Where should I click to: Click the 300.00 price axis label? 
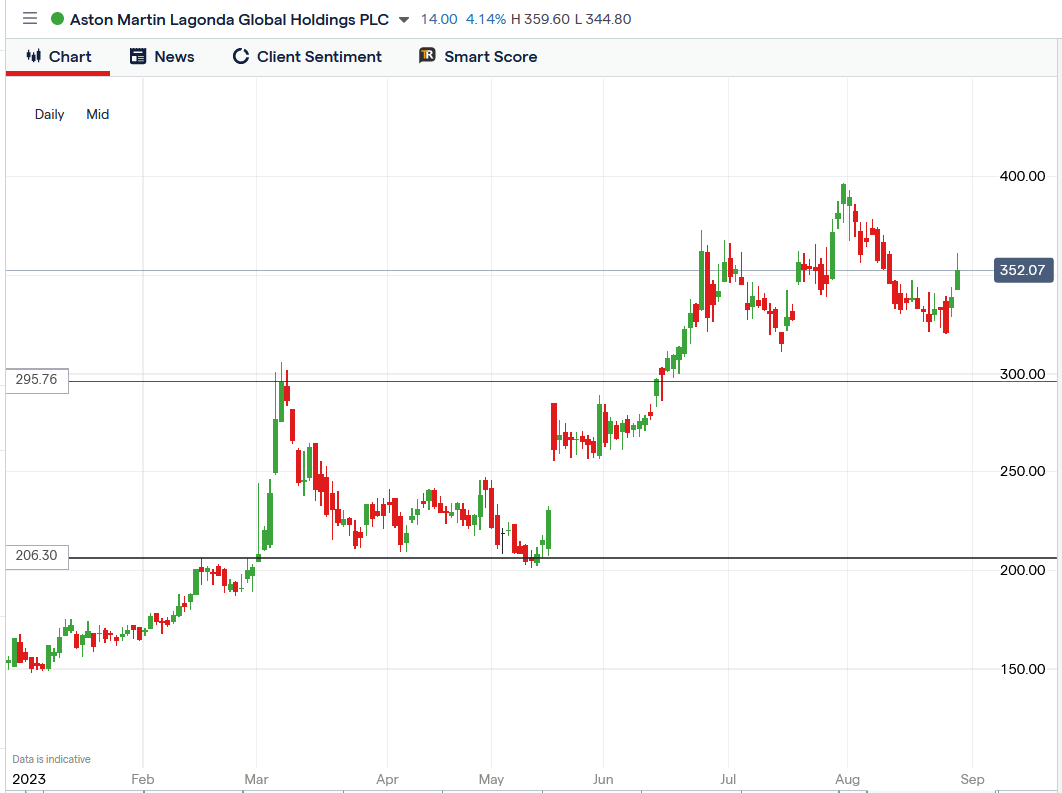click(x=1022, y=374)
